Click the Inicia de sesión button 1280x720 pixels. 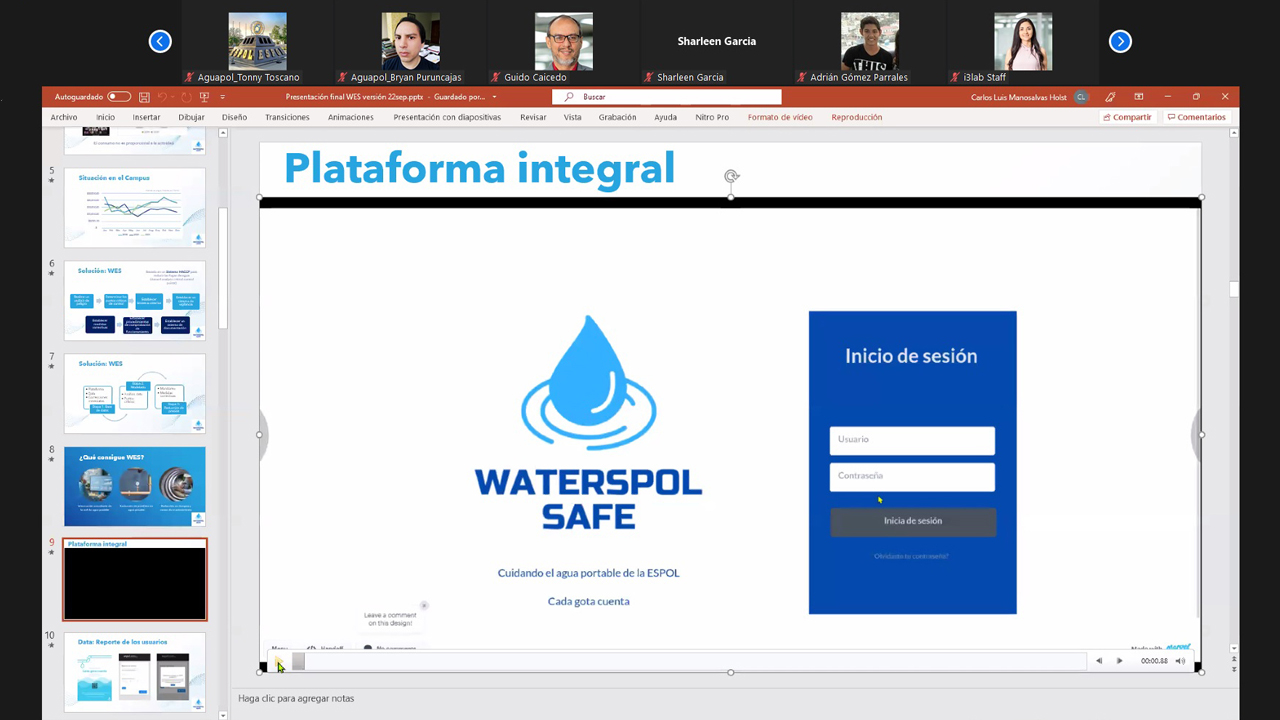[x=913, y=521]
